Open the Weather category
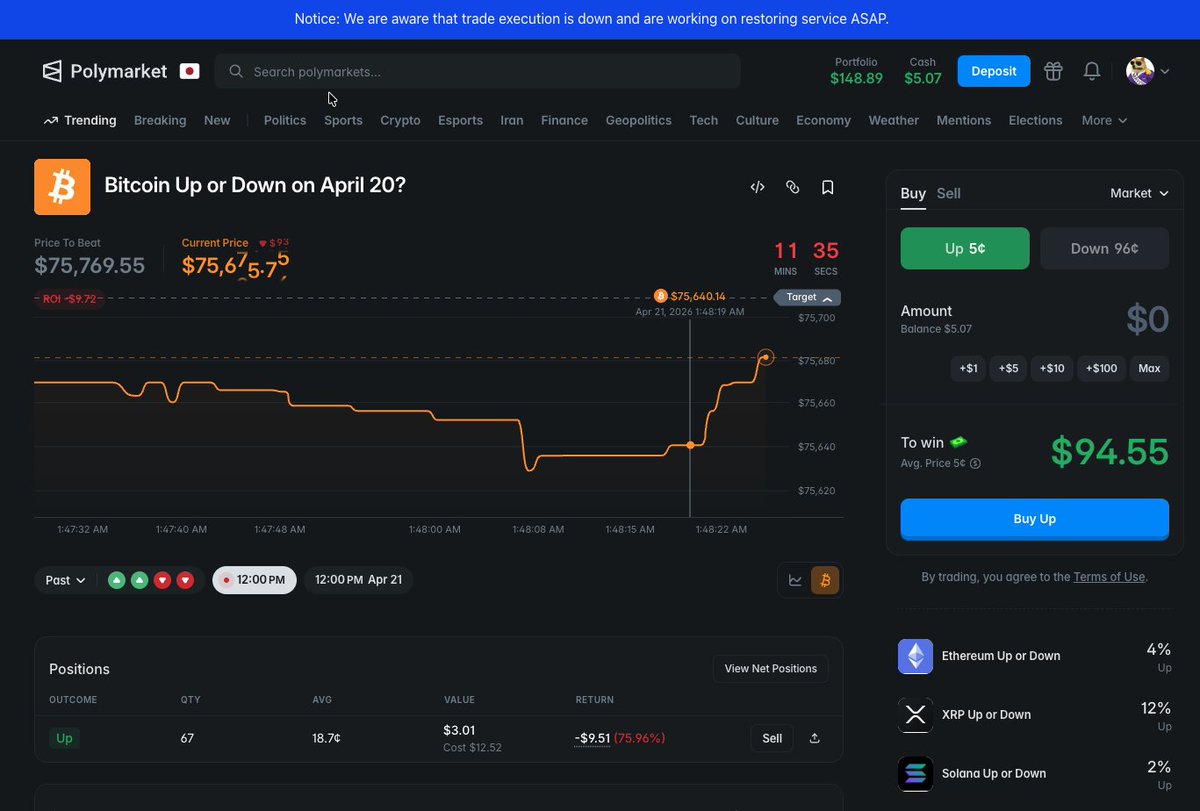1200x811 pixels. 893,120
